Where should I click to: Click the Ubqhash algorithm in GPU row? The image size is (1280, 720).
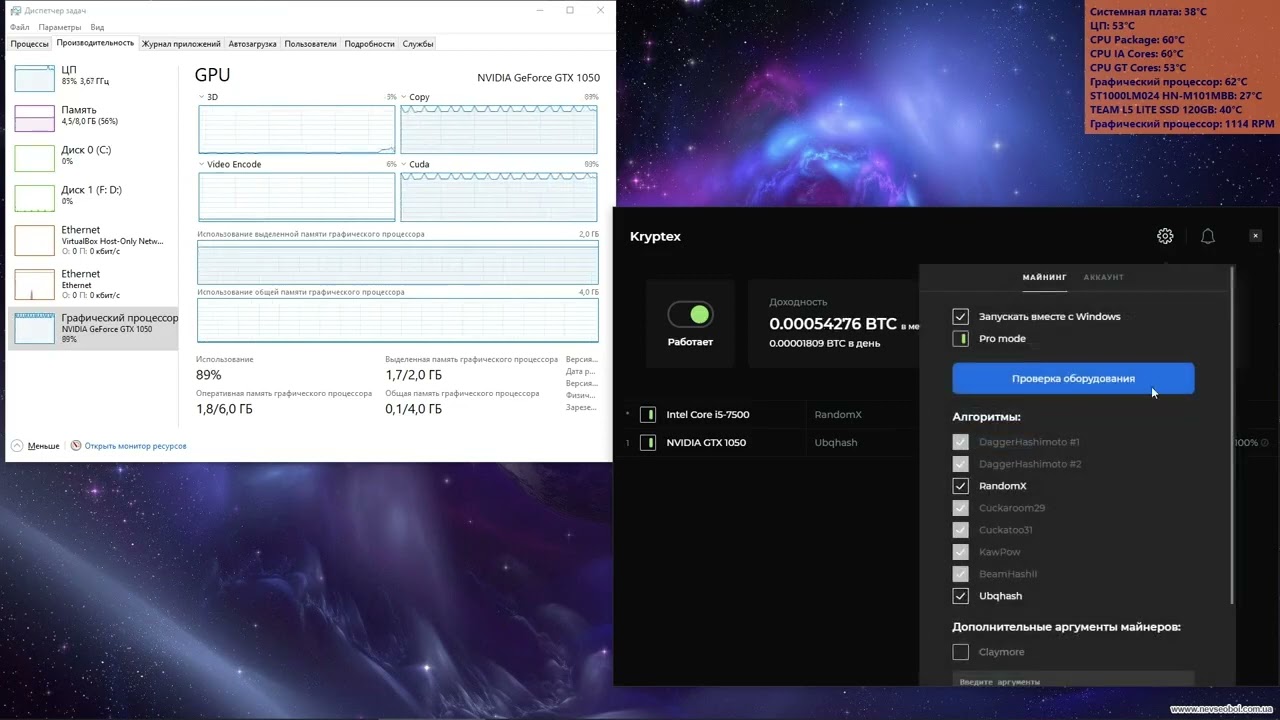[836, 442]
